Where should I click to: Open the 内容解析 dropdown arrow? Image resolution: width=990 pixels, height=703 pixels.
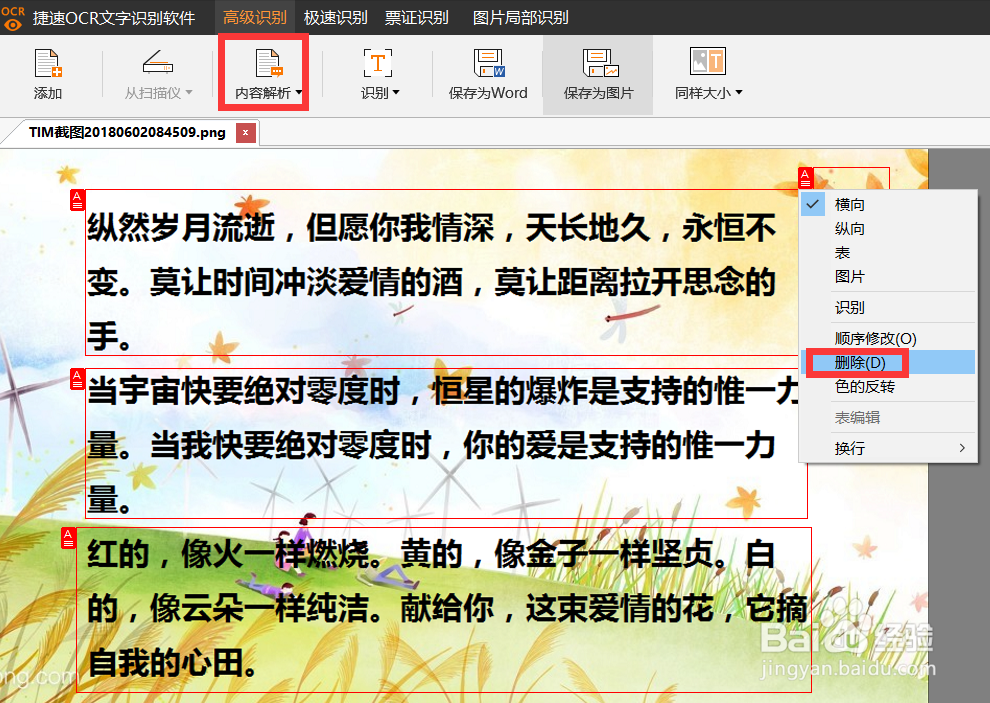click(299, 93)
